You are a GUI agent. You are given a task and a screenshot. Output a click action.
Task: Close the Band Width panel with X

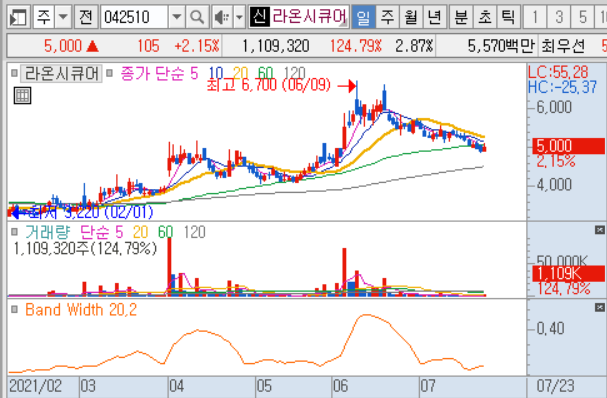(x=599, y=308)
